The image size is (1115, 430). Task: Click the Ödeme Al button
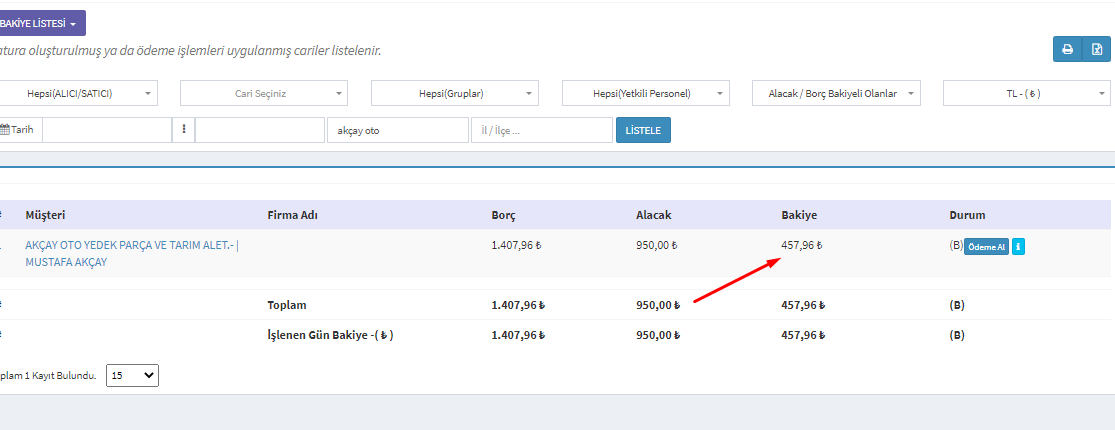[986, 247]
